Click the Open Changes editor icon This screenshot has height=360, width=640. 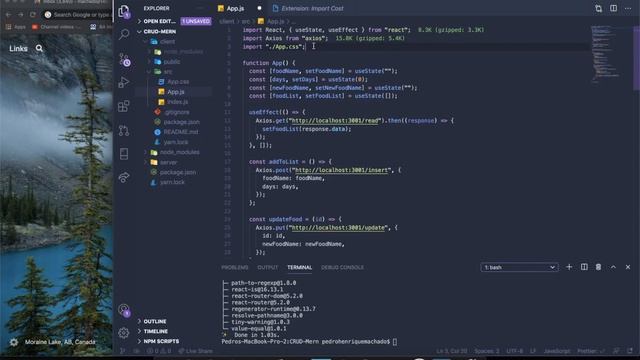coord(598,9)
